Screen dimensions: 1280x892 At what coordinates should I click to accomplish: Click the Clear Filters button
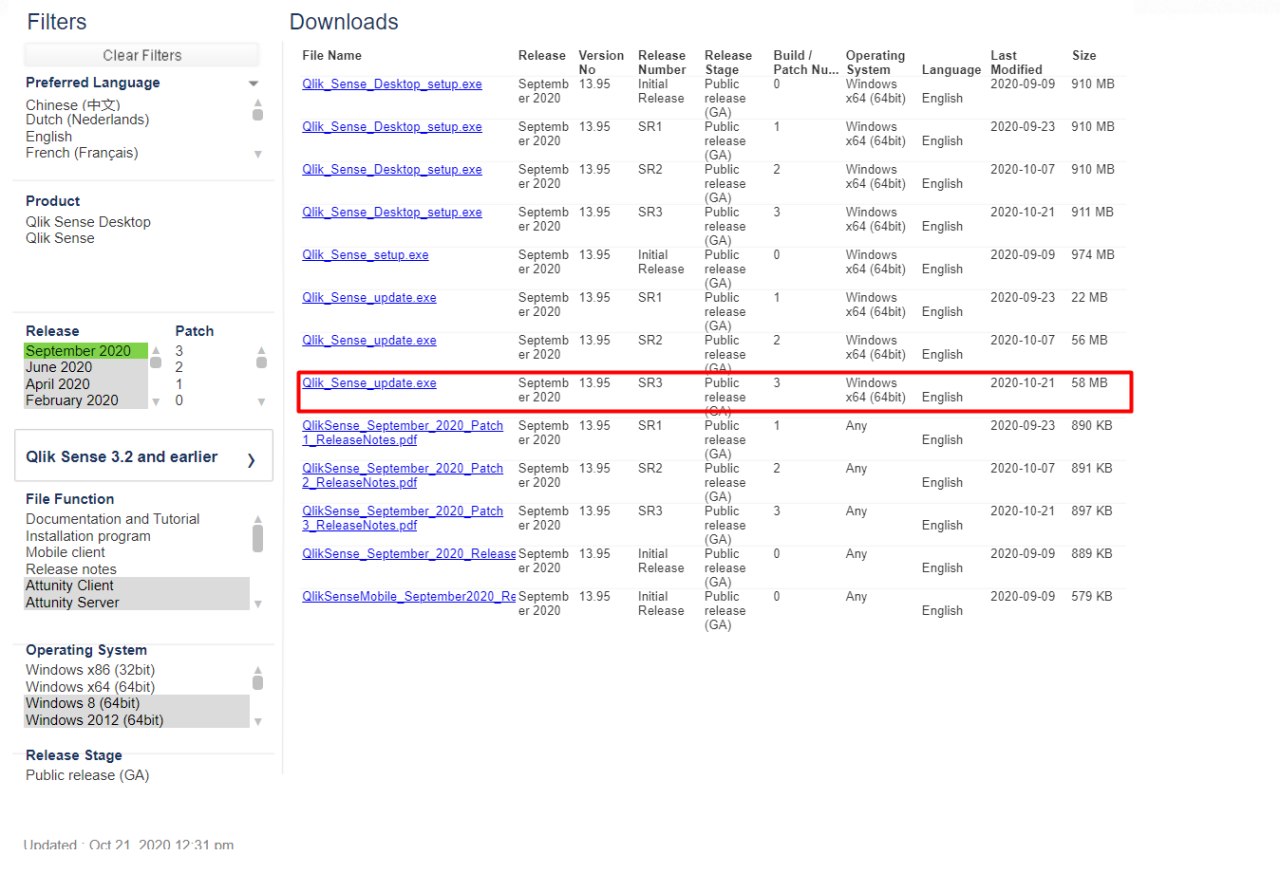pos(142,55)
